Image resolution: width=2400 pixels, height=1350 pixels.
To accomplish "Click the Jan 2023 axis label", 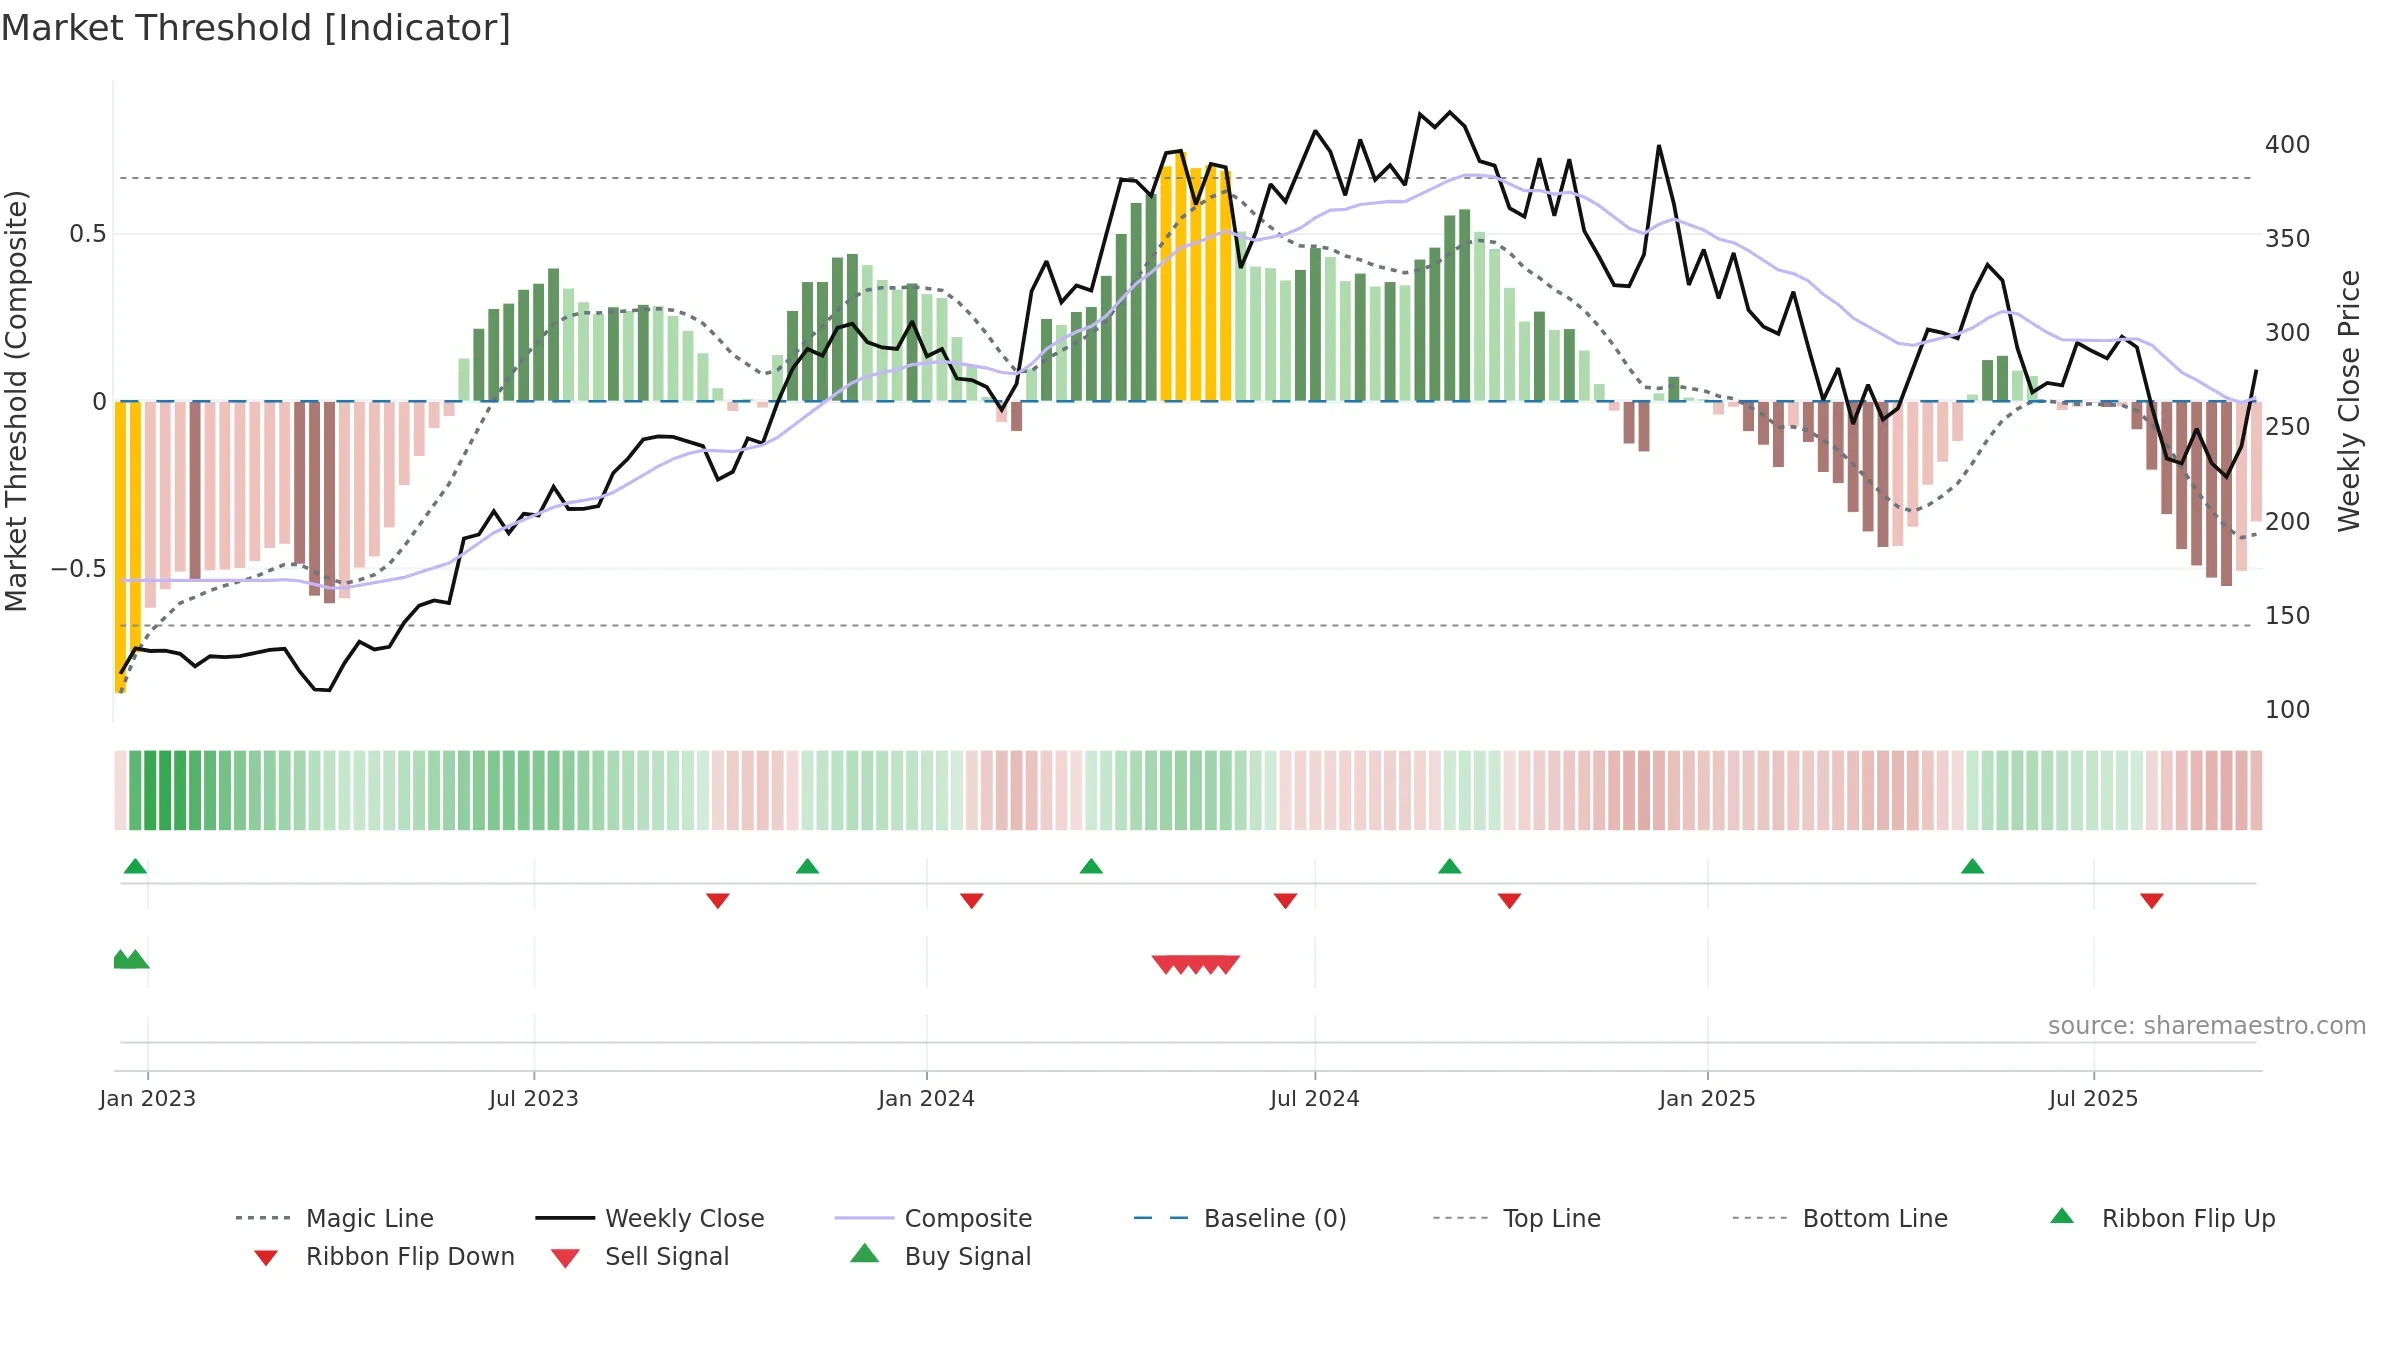I will pos(148,1098).
